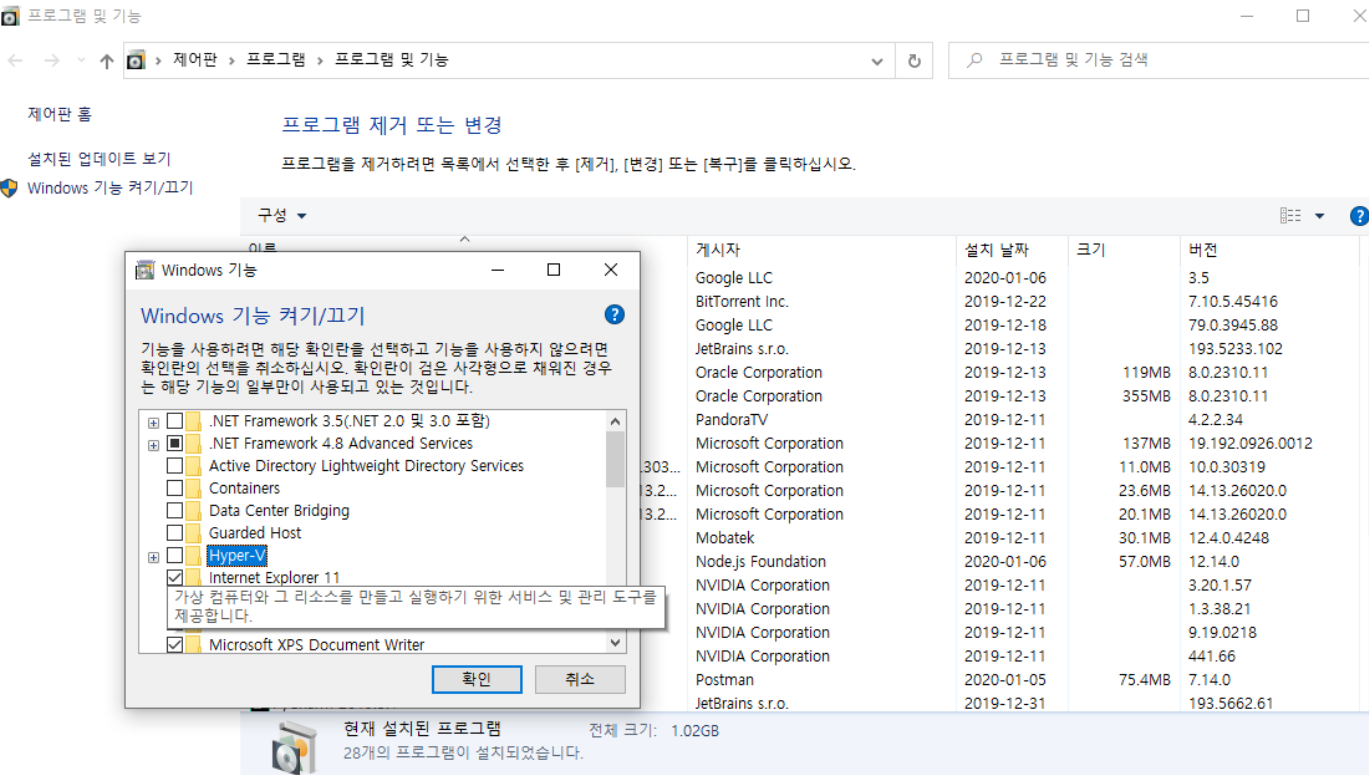This screenshot has width=1369, height=775.
Task: Click the shield icon beside Windows 기능 켜기/끄기
Action: tap(10, 188)
